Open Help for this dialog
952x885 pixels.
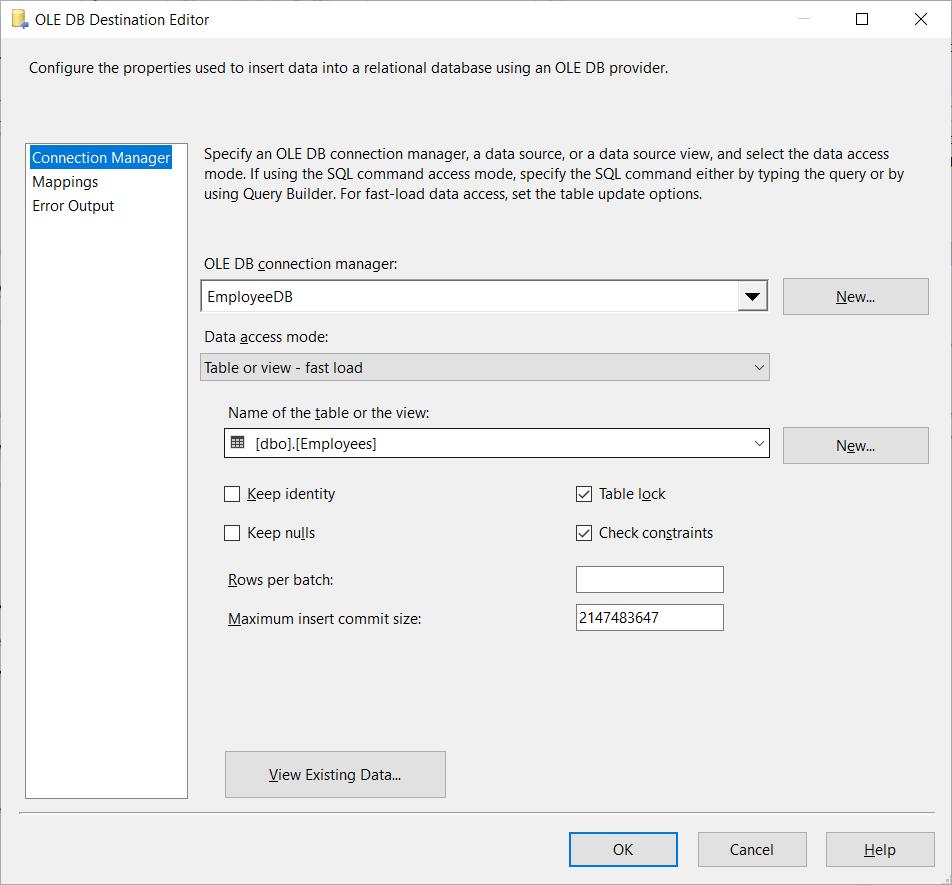coord(879,850)
